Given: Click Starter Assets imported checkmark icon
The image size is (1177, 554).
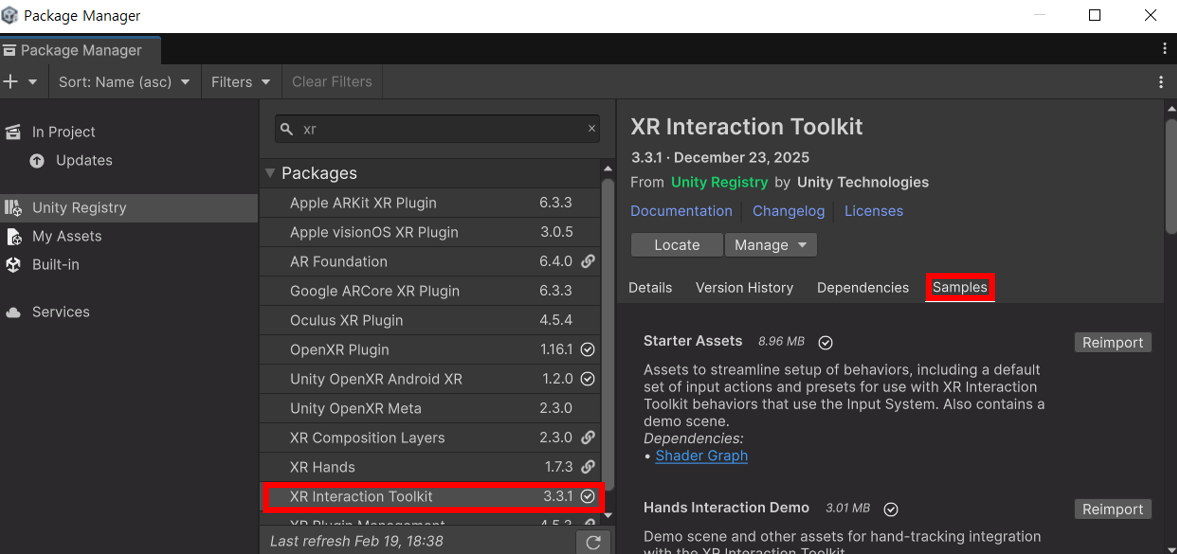Looking at the screenshot, I should coord(826,343).
